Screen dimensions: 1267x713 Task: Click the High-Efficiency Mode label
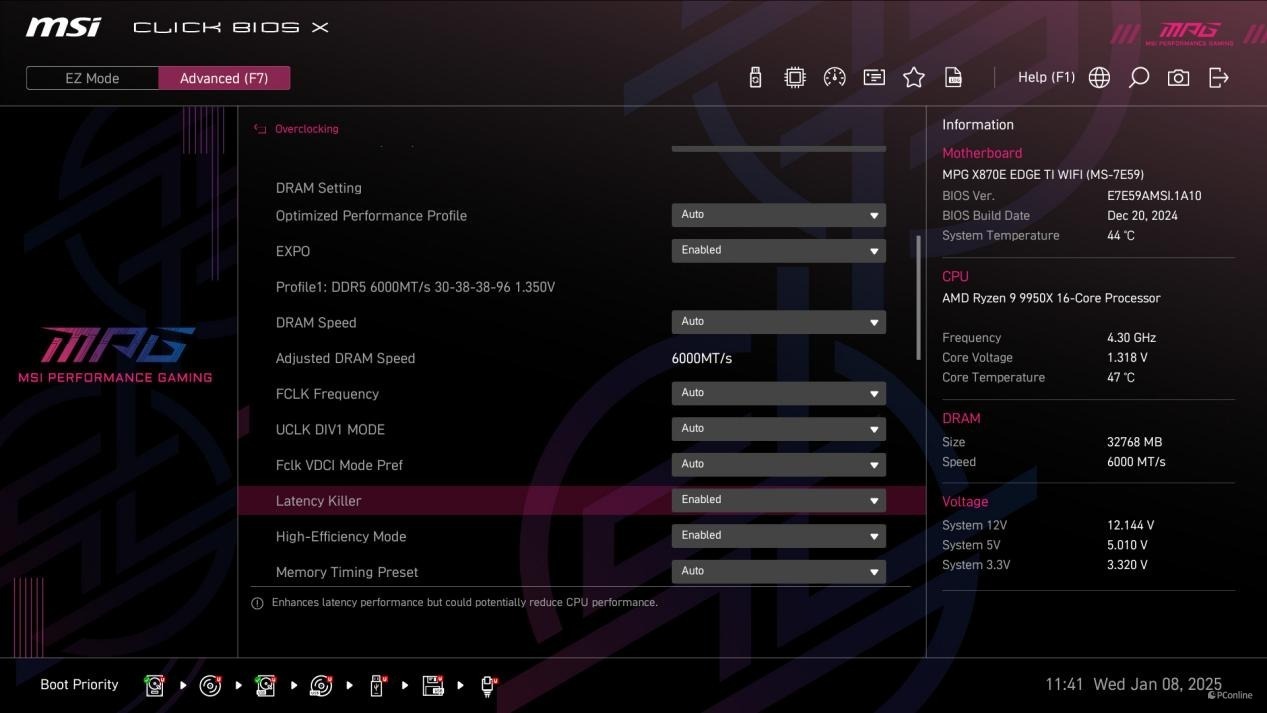pos(341,537)
